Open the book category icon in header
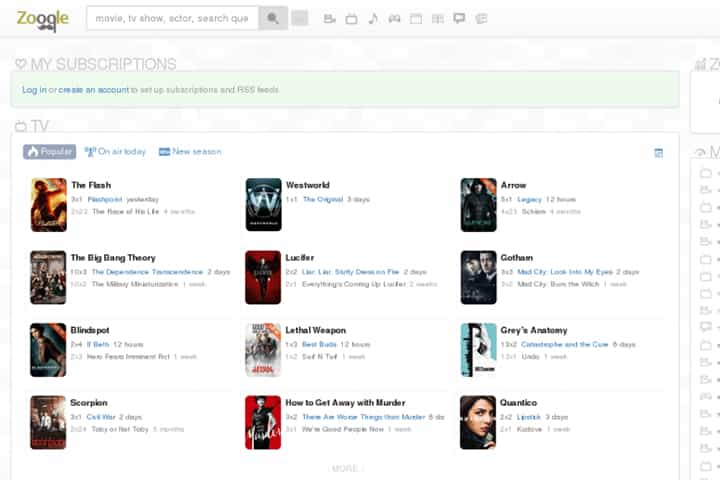 coord(438,19)
